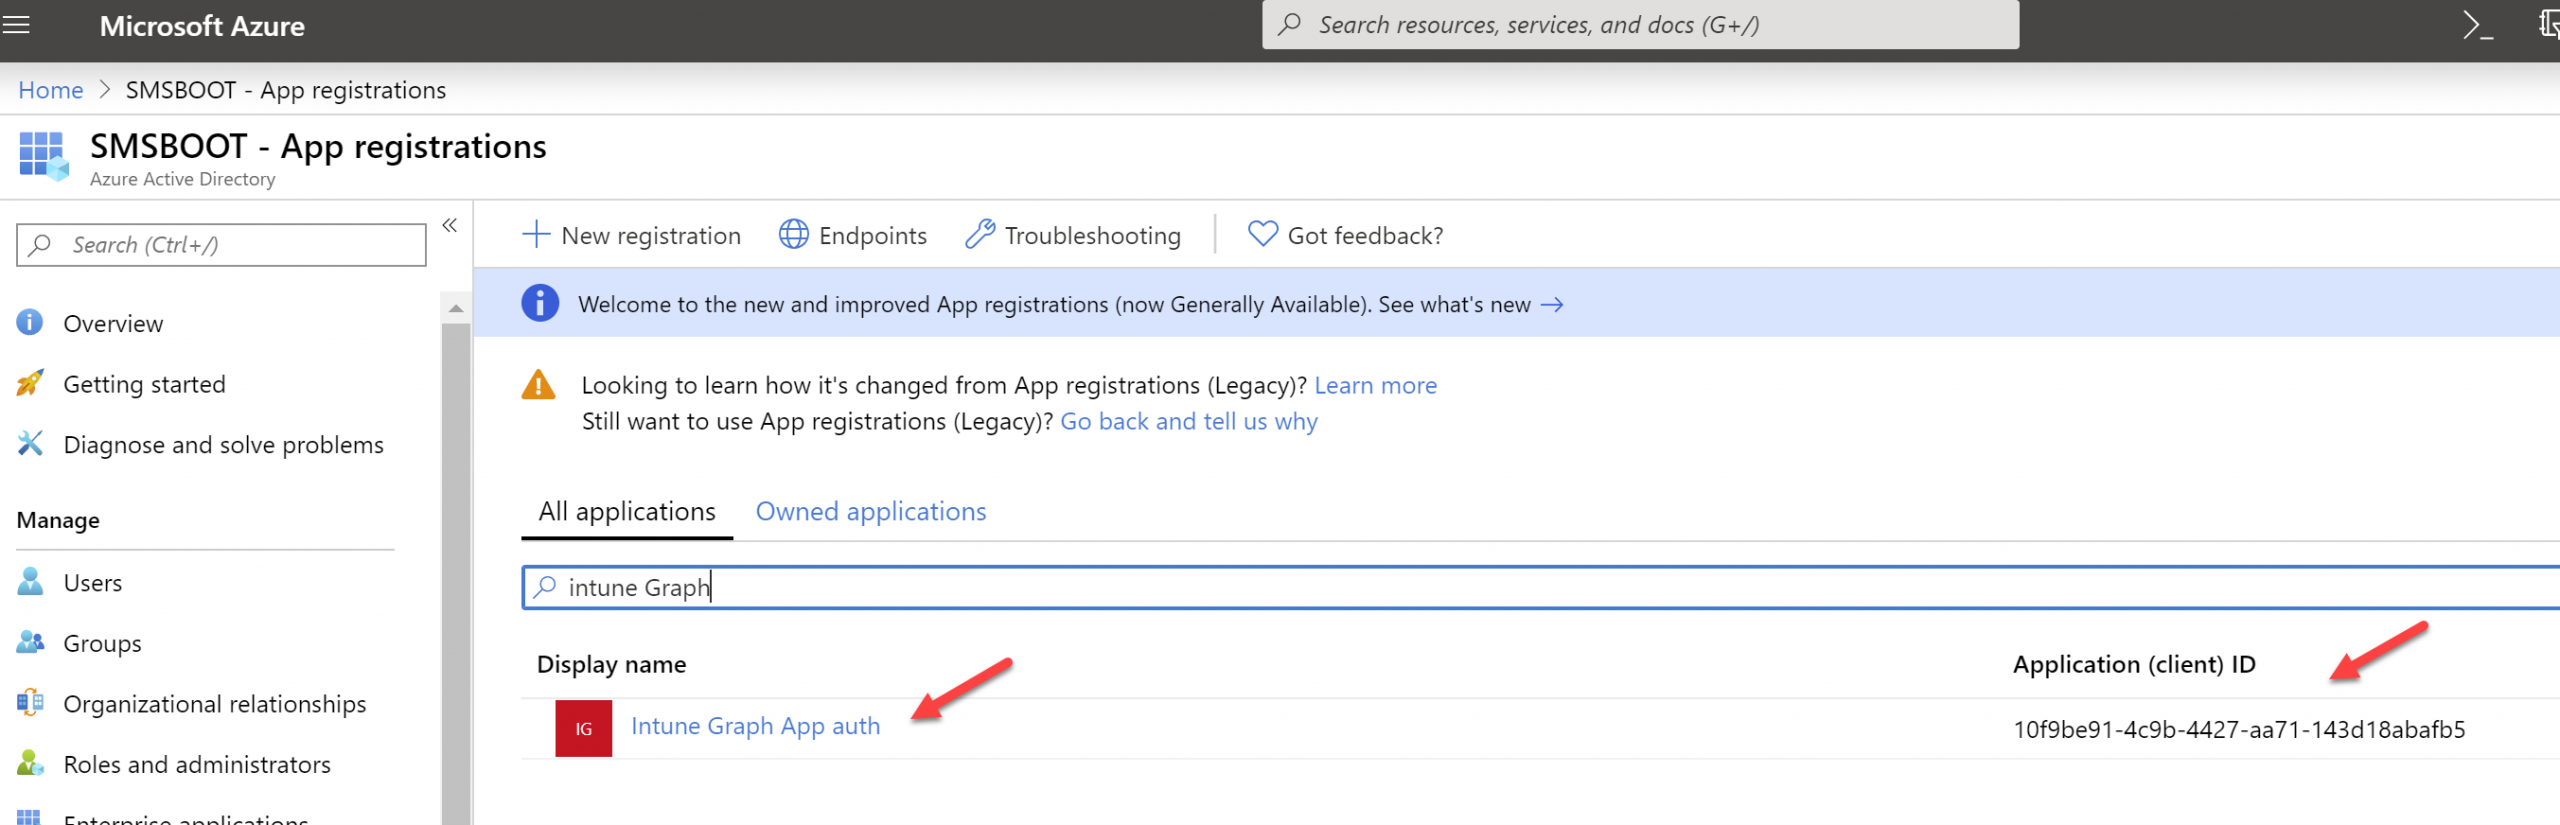Open Getting started rocket item
Image resolution: width=2560 pixels, height=825 pixels.
144,384
